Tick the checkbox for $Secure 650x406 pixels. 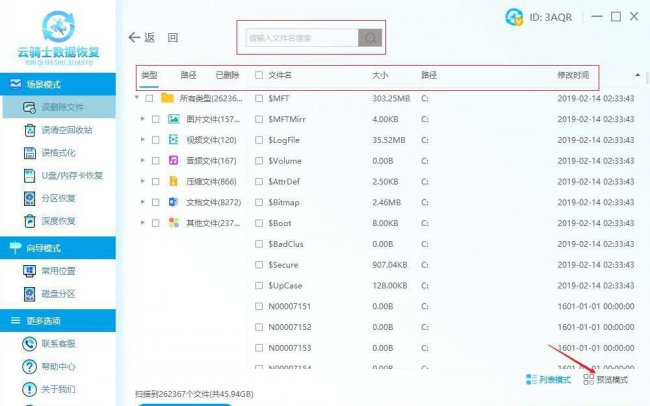259,265
